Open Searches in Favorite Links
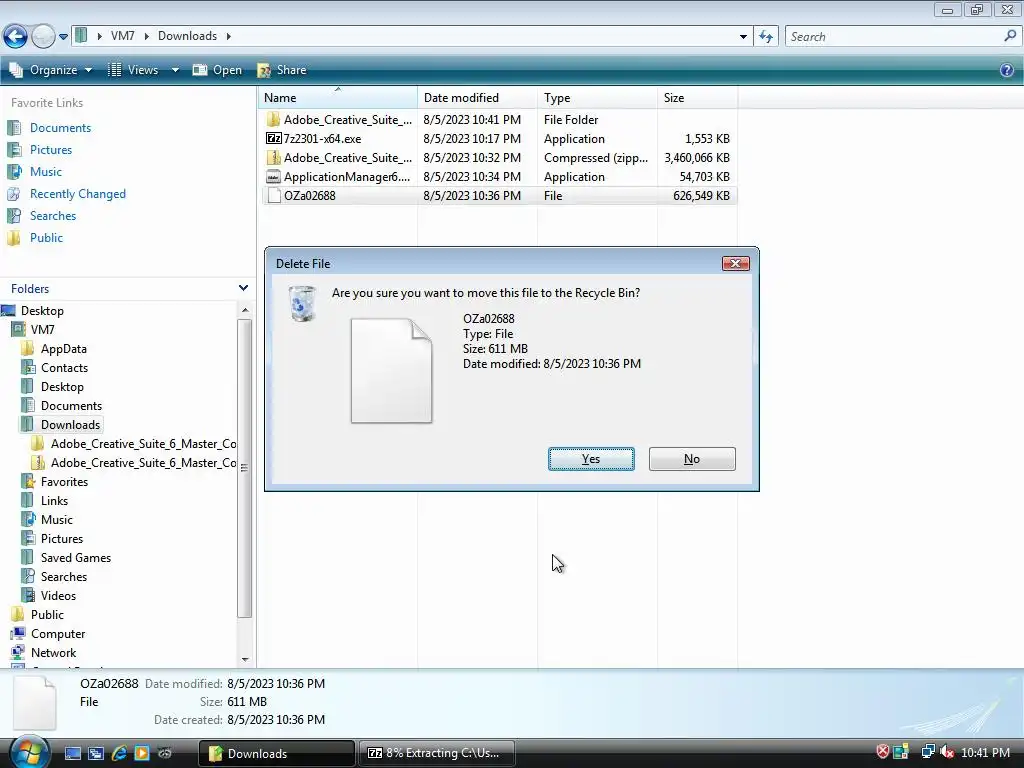 click(x=53, y=216)
